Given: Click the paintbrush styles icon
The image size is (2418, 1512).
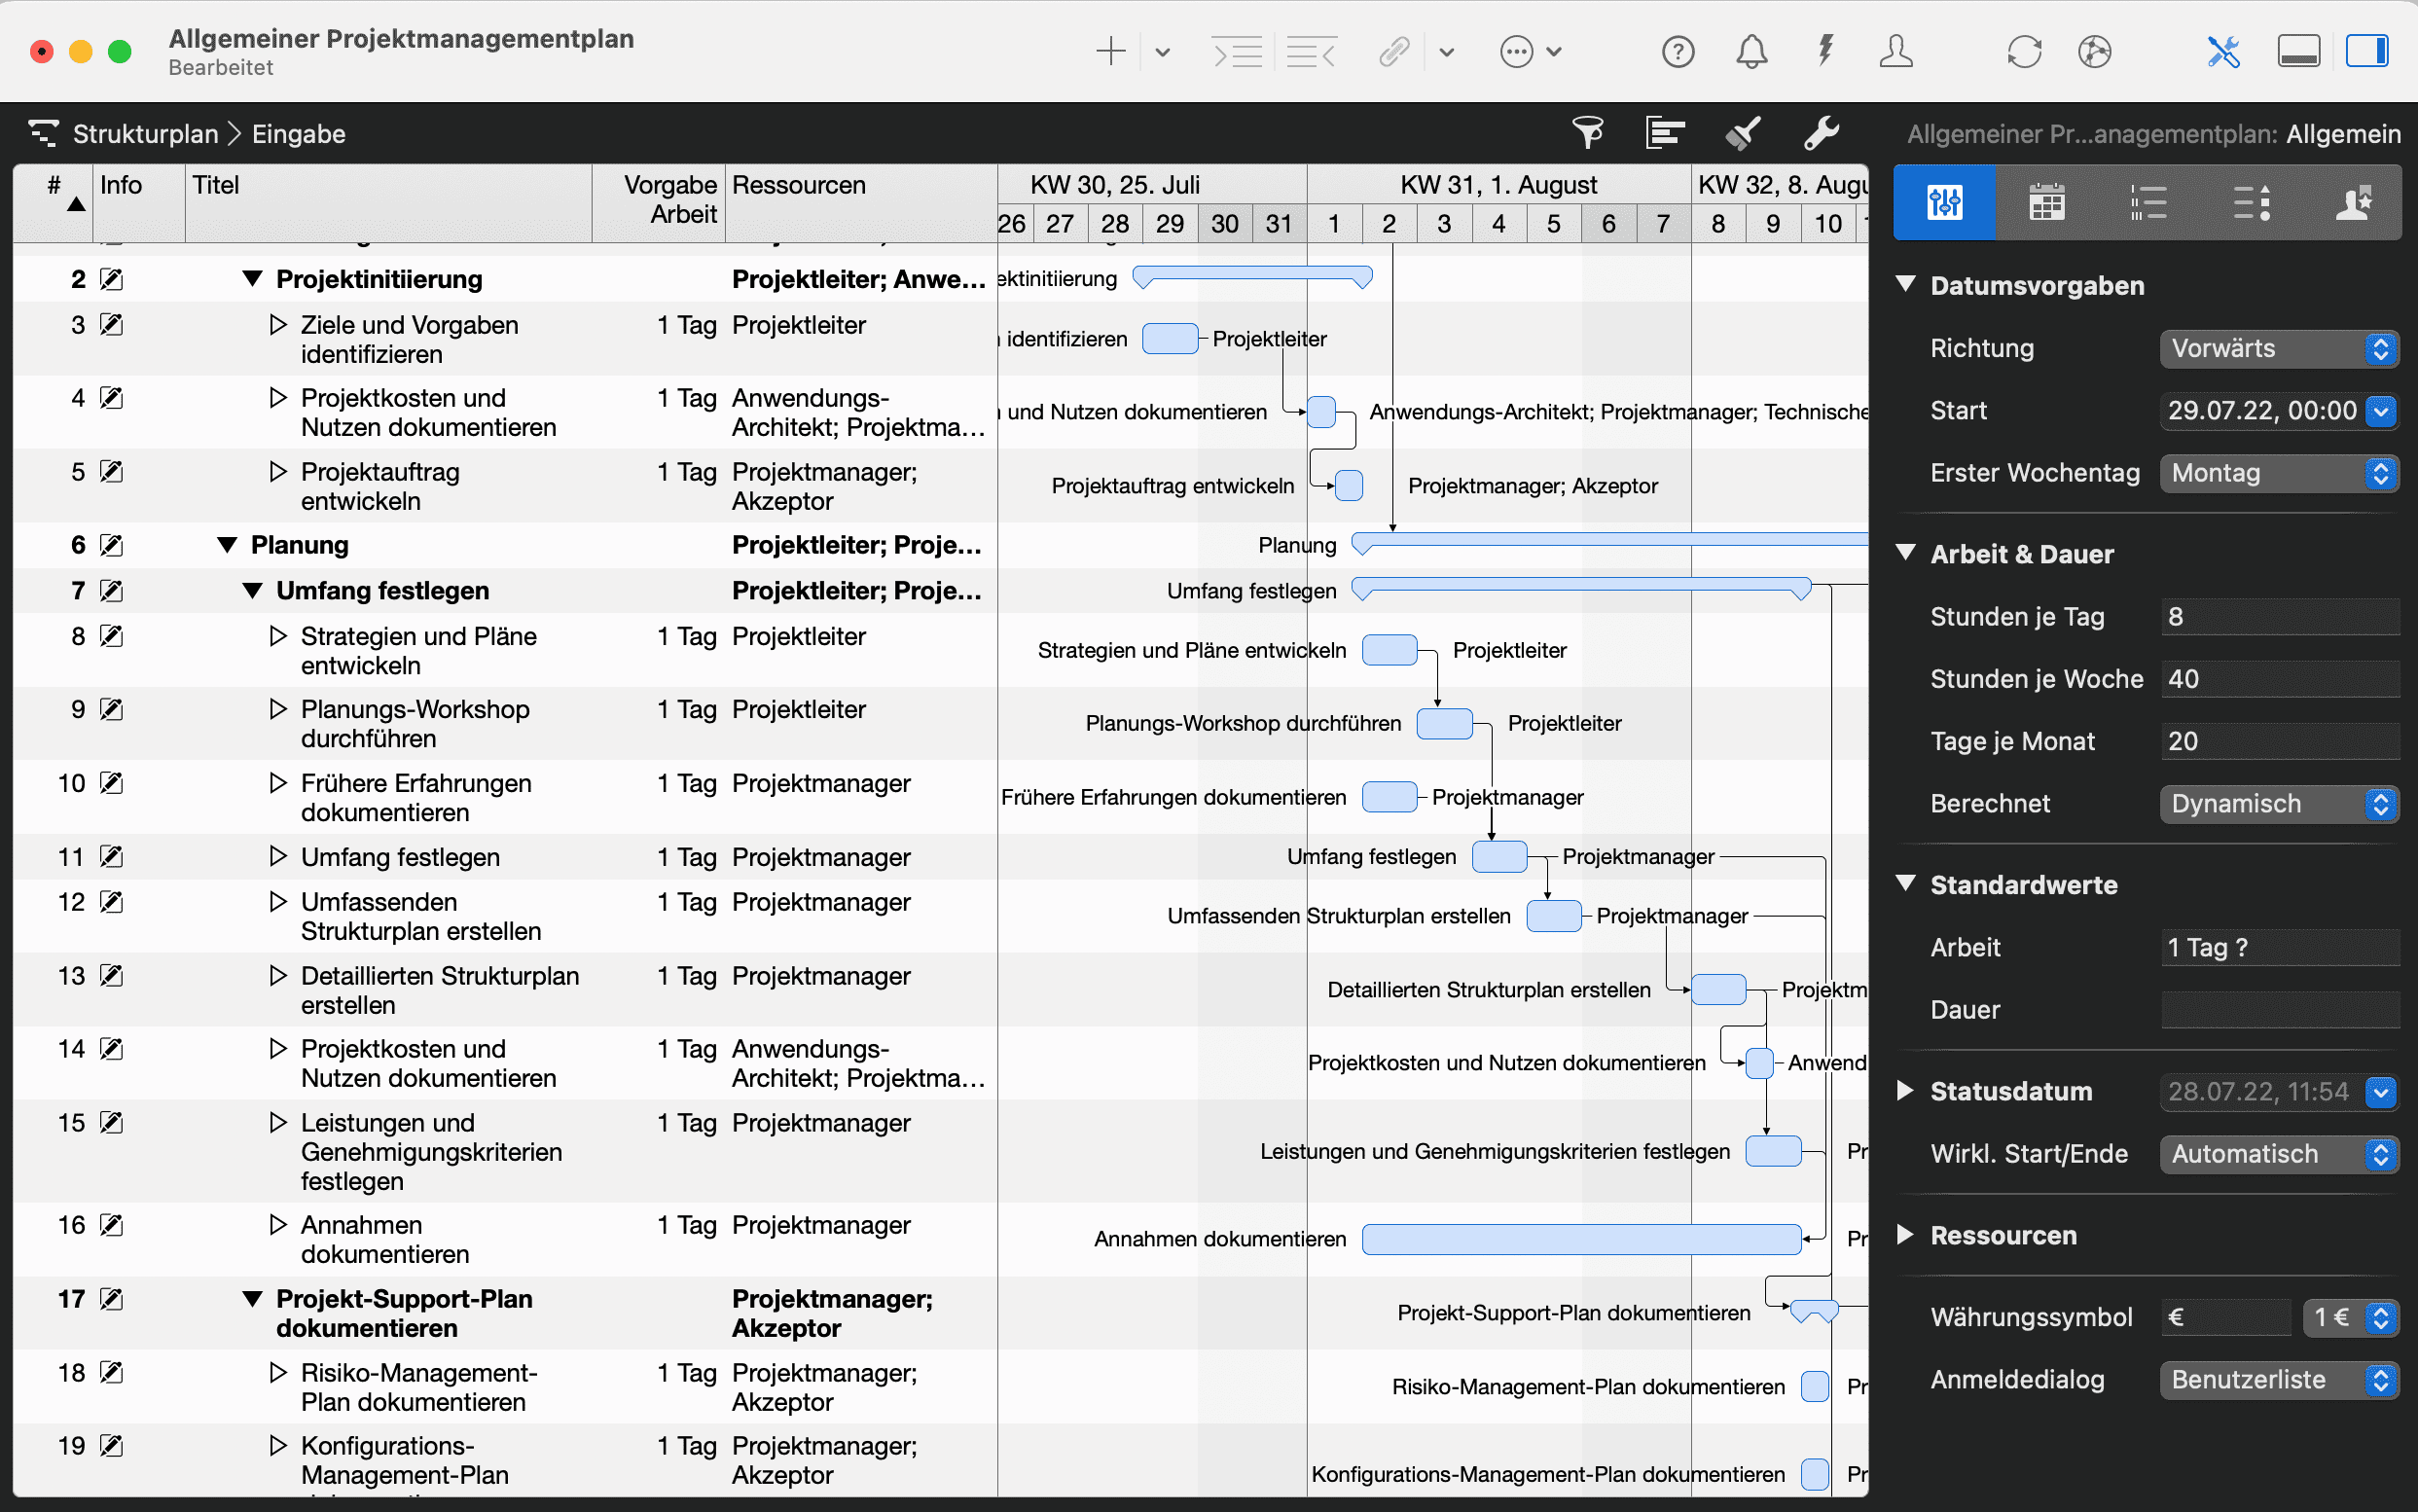Looking at the screenshot, I should (x=1743, y=133).
